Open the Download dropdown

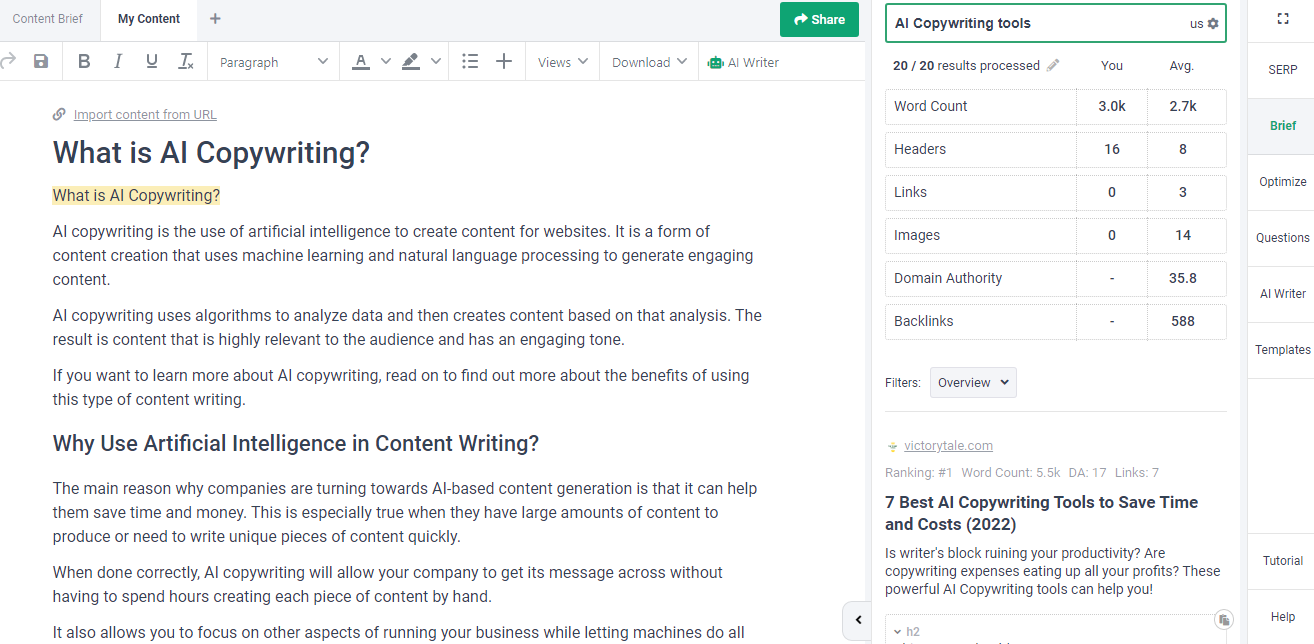coord(650,62)
